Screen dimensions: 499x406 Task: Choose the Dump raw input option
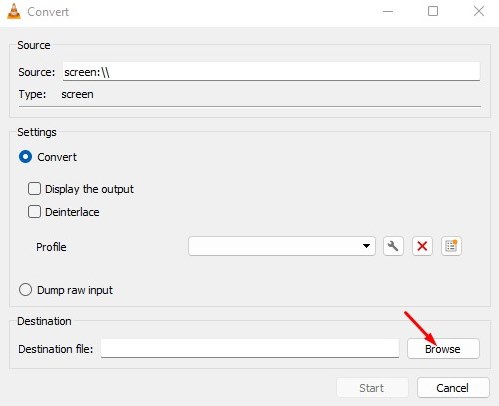point(25,290)
